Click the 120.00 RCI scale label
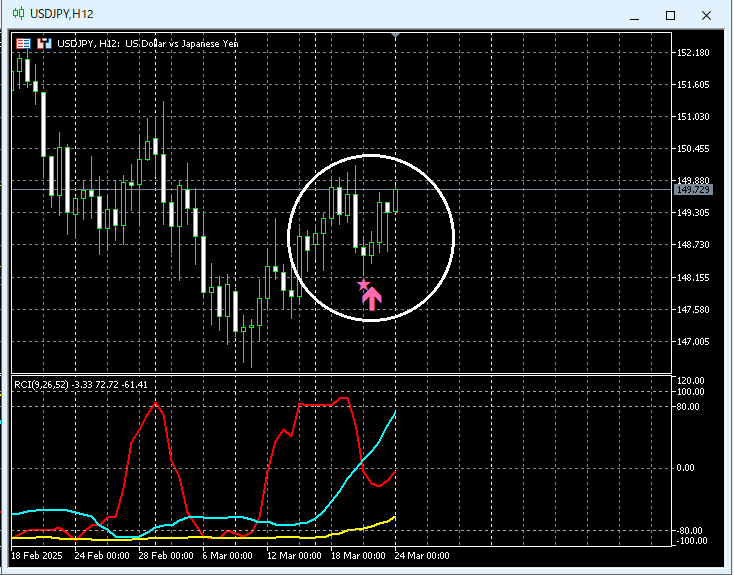This screenshot has height=575, width=734. (690, 381)
